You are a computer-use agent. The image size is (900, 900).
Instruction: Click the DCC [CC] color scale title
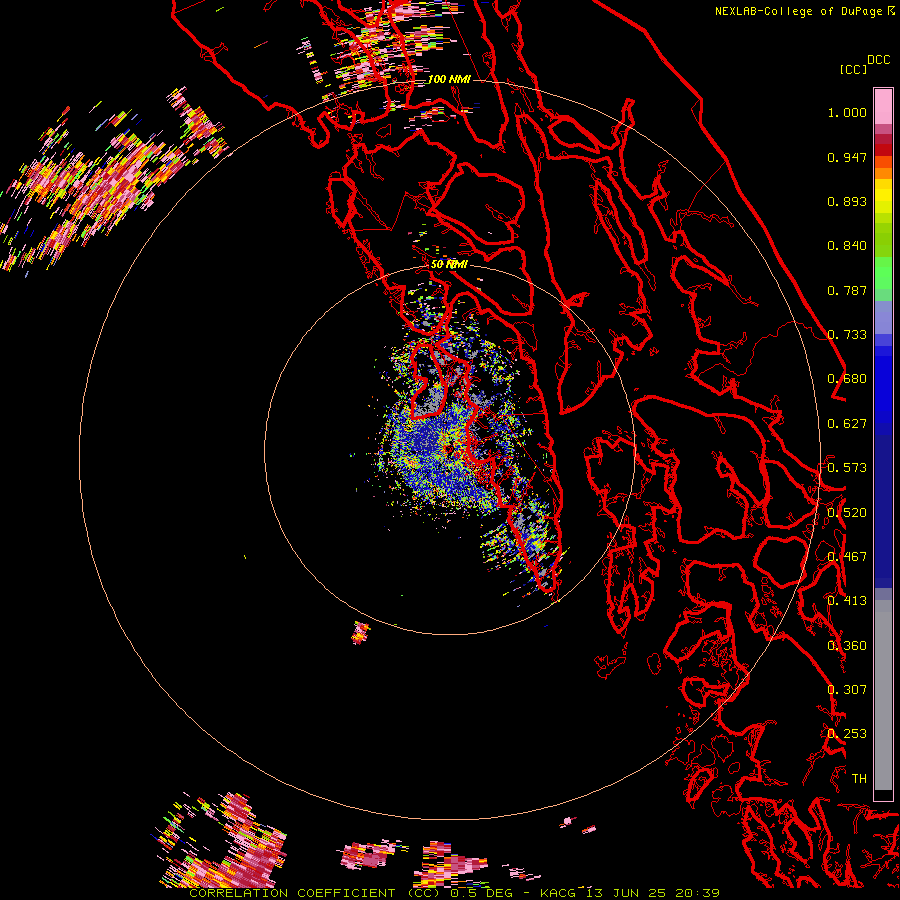click(x=864, y=64)
